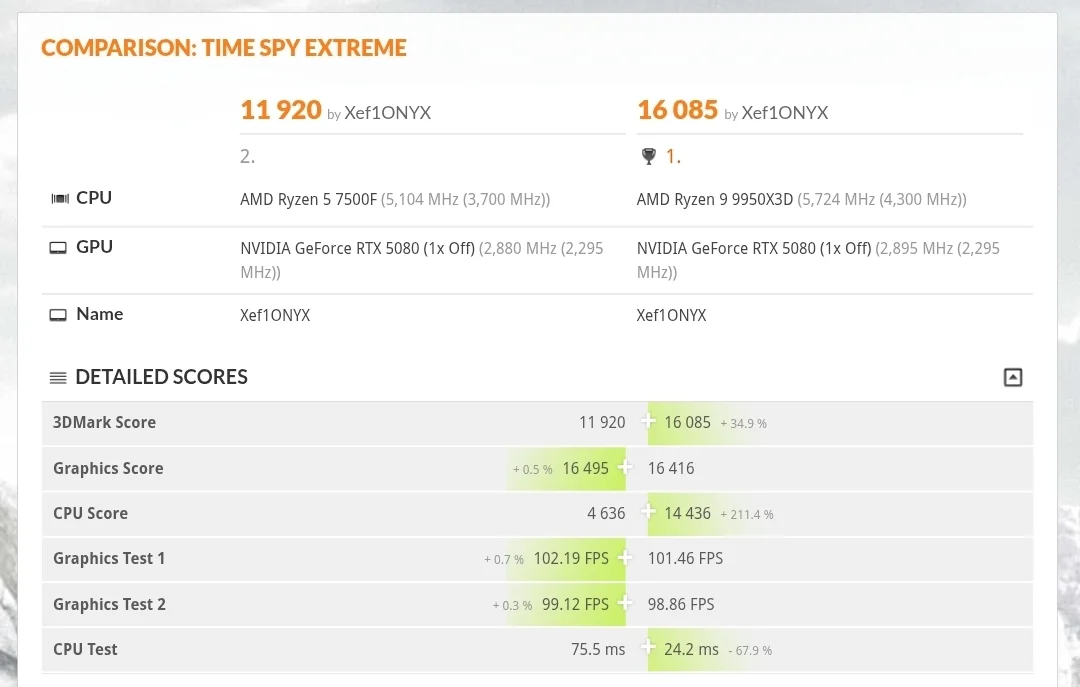Open Xef1ONYX profile beside 11 920

pos(388,112)
